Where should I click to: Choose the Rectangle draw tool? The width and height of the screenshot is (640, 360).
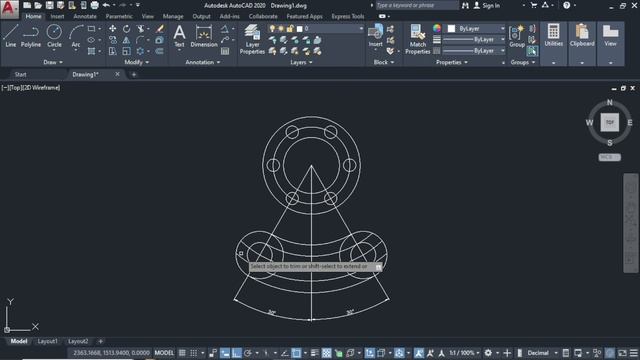pyautogui.click(x=91, y=29)
